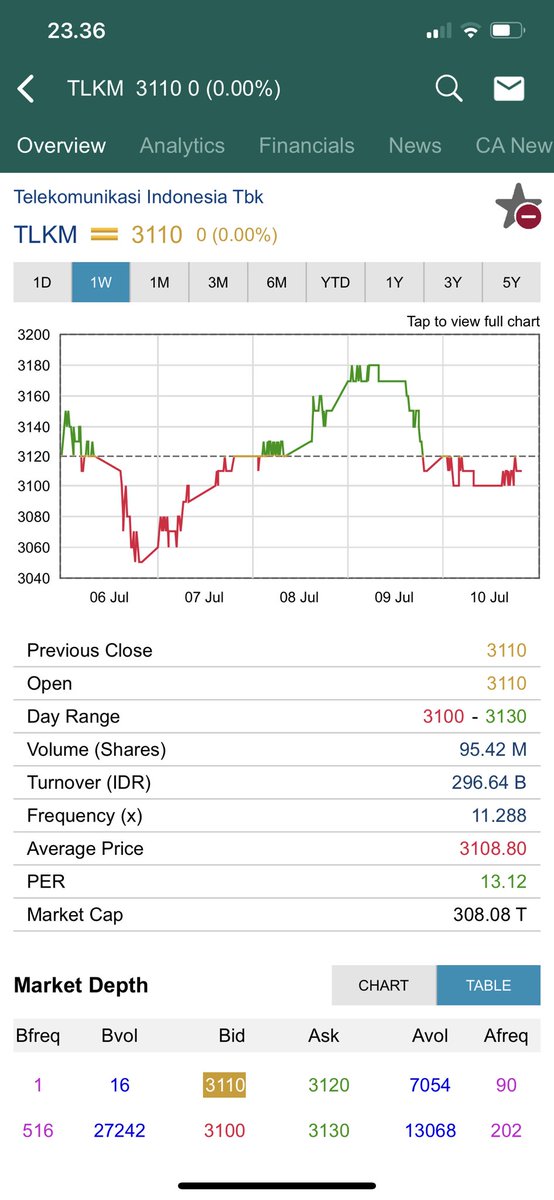This screenshot has width=554, height=1200.
Task: Tap the 16 bid volume cell
Action: click(120, 1085)
